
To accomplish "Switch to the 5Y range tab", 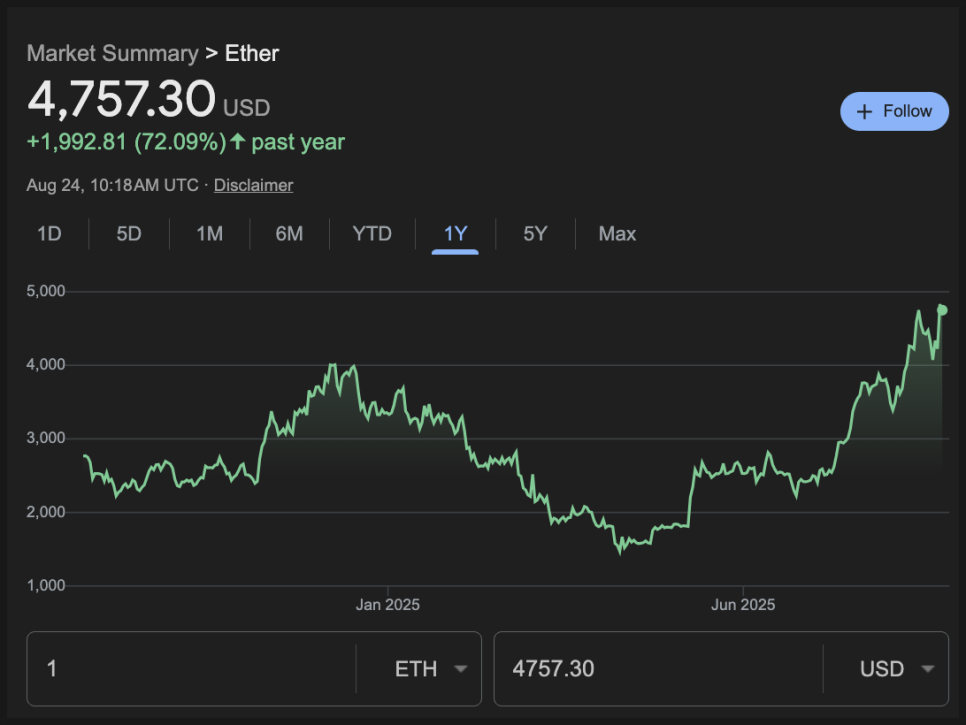I will pos(535,234).
